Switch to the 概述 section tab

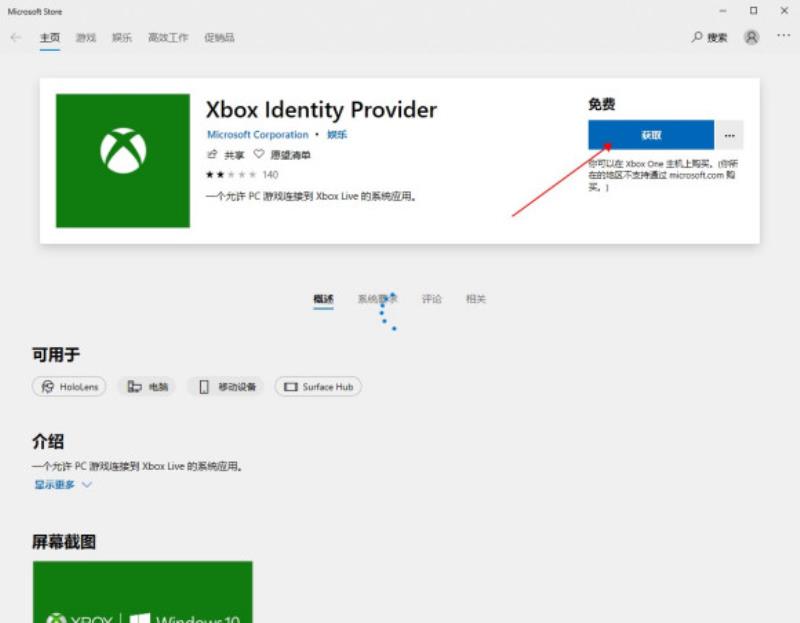pyautogui.click(x=323, y=299)
